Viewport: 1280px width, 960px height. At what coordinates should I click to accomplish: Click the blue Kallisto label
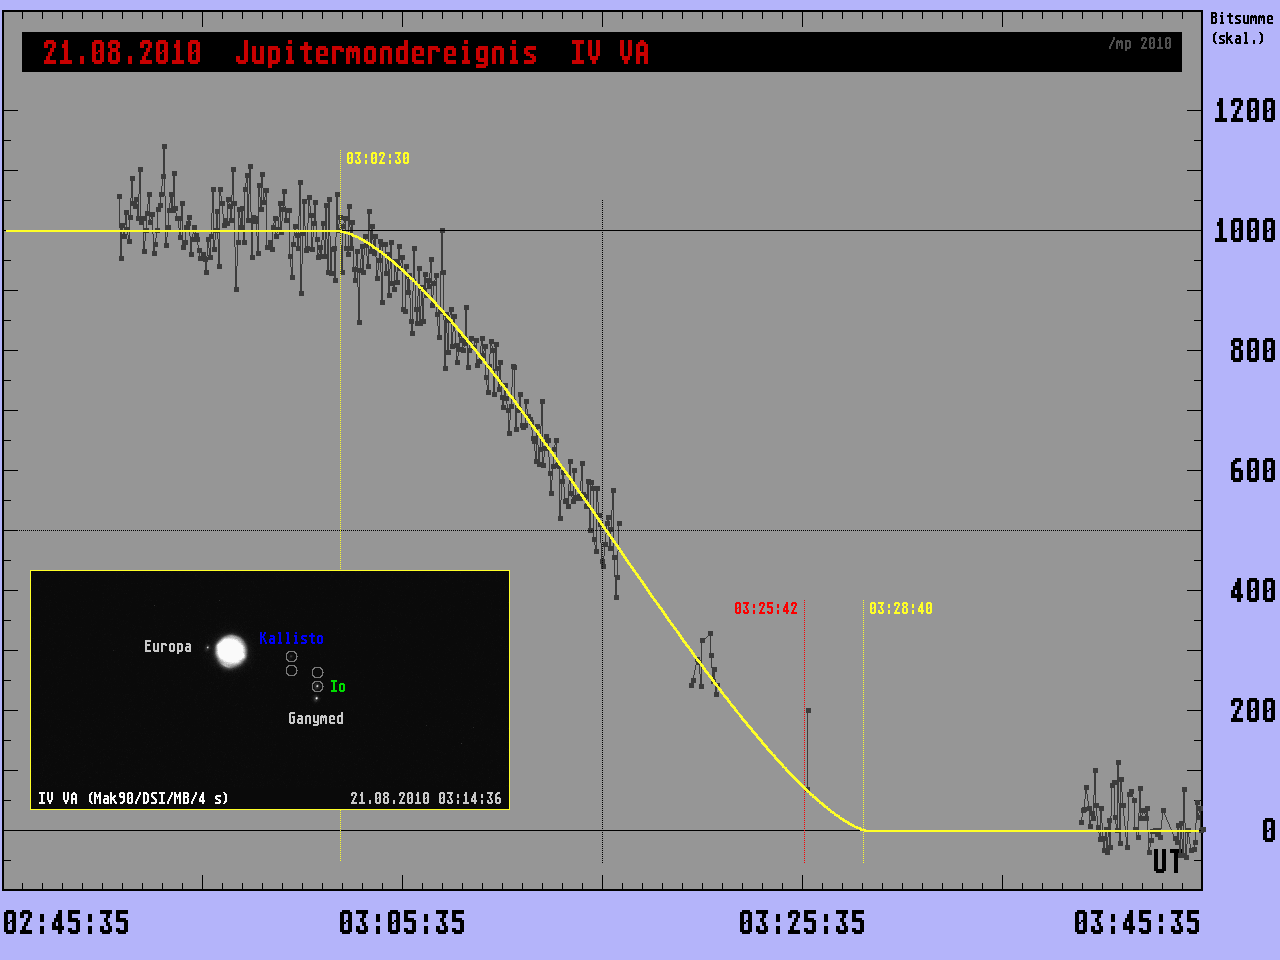point(291,638)
